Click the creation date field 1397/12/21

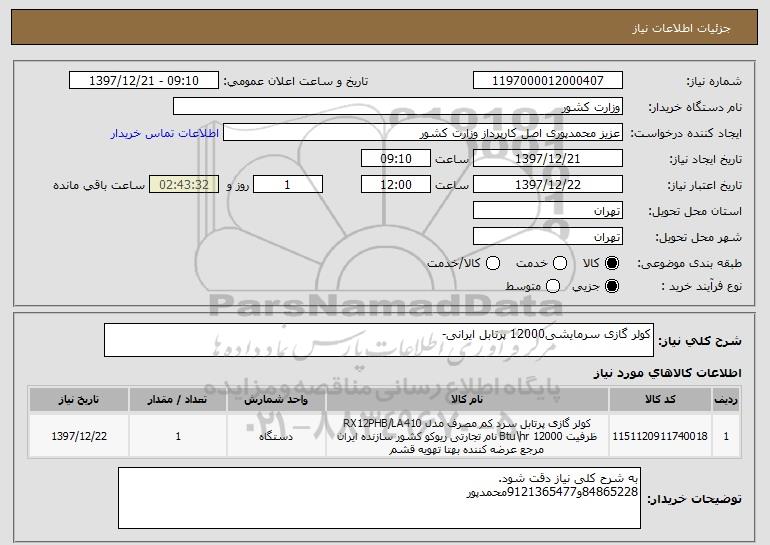[x=548, y=159]
